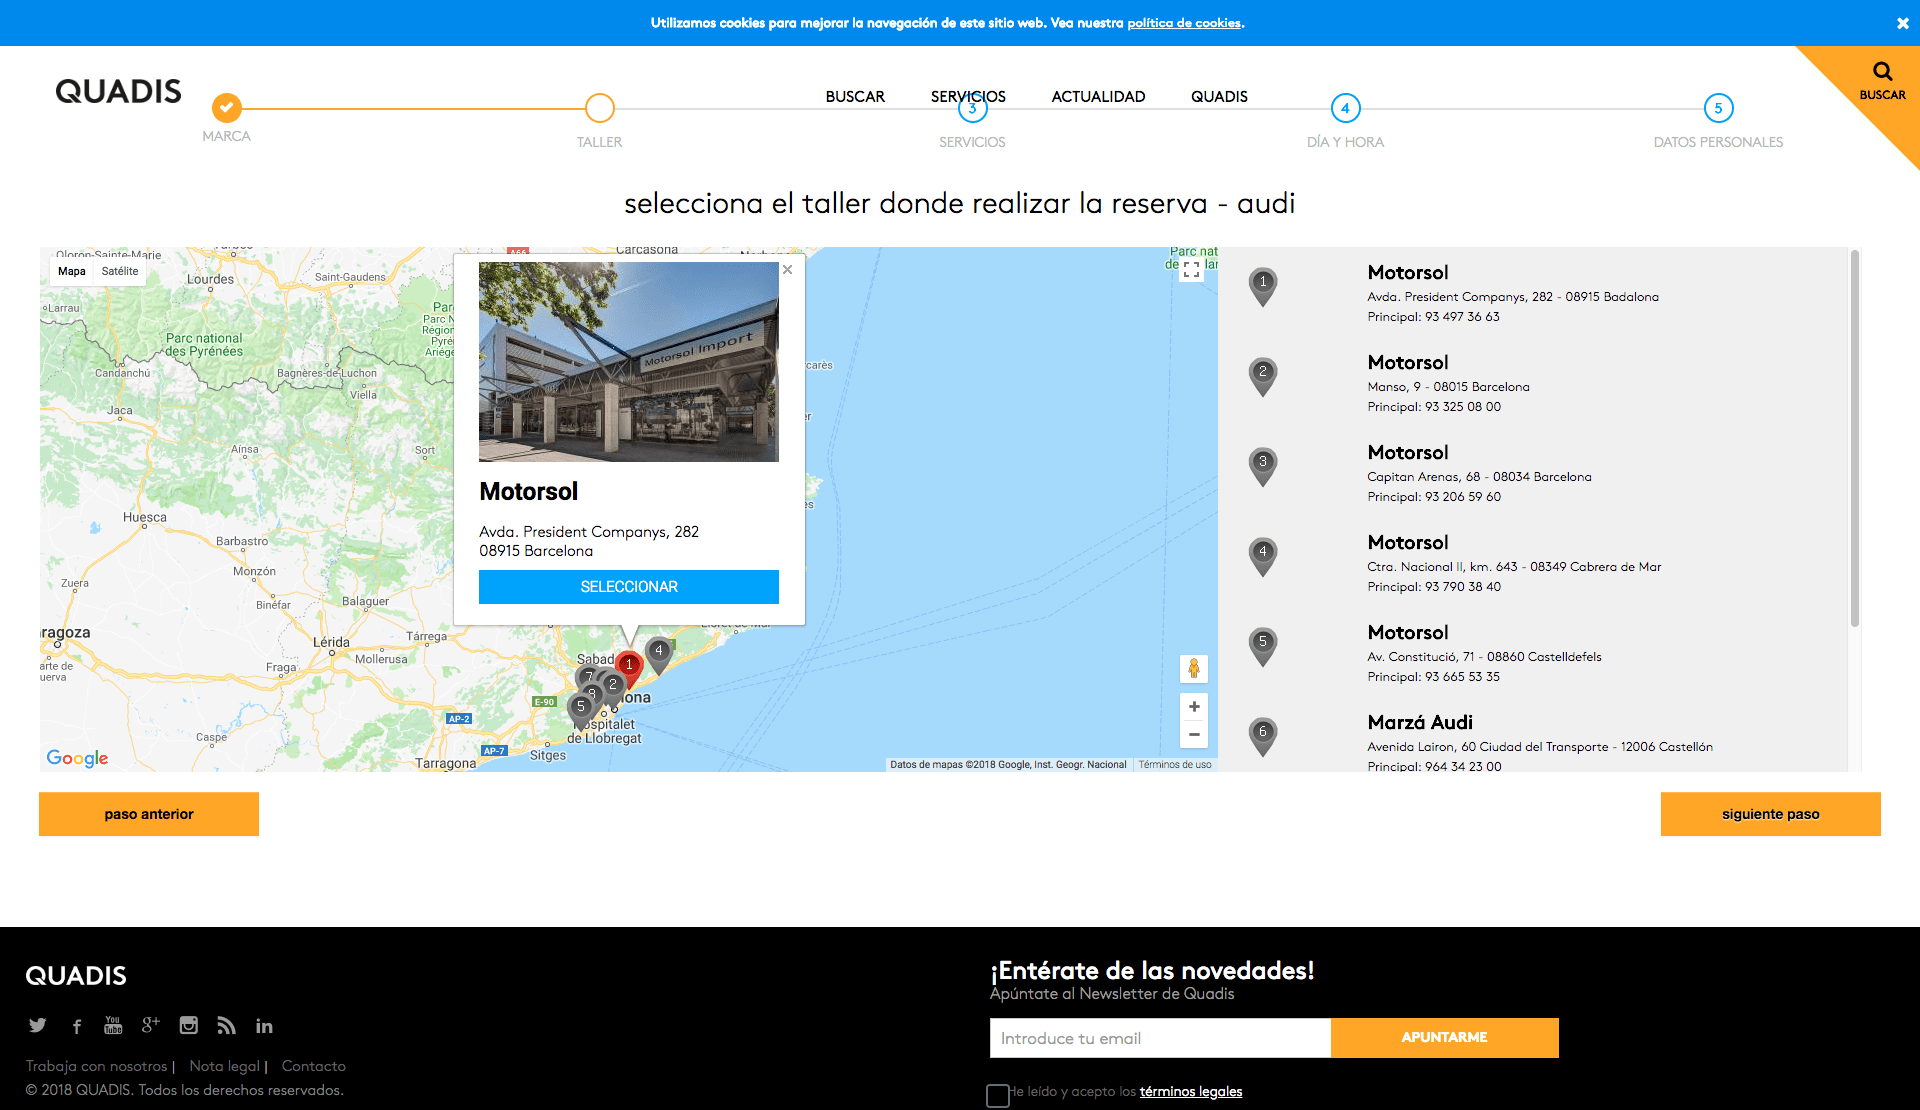
Task: Click the completed MARCA step checkmark
Action: pyautogui.click(x=227, y=107)
